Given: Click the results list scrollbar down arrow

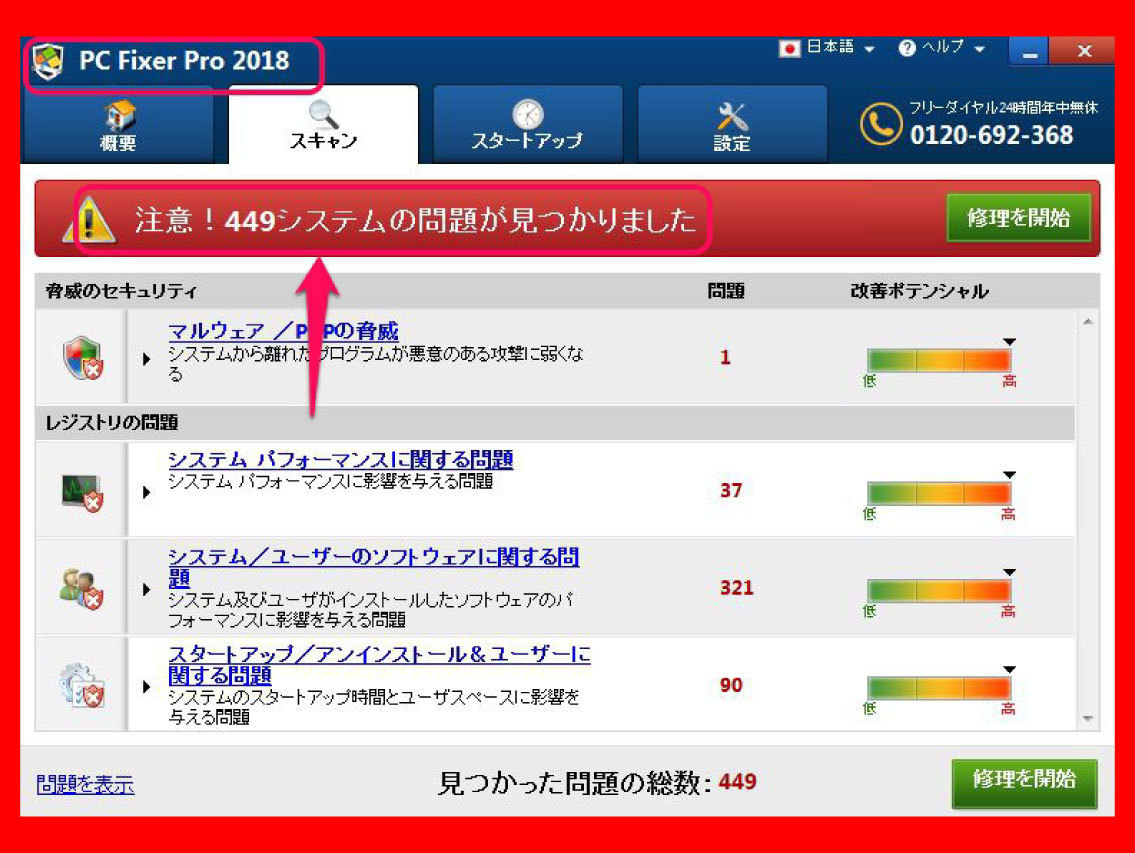Looking at the screenshot, I should pyautogui.click(x=1087, y=719).
